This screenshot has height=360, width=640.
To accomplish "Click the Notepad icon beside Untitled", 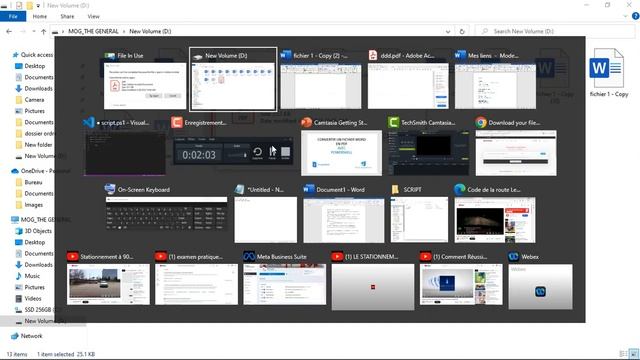I will (240, 189).
